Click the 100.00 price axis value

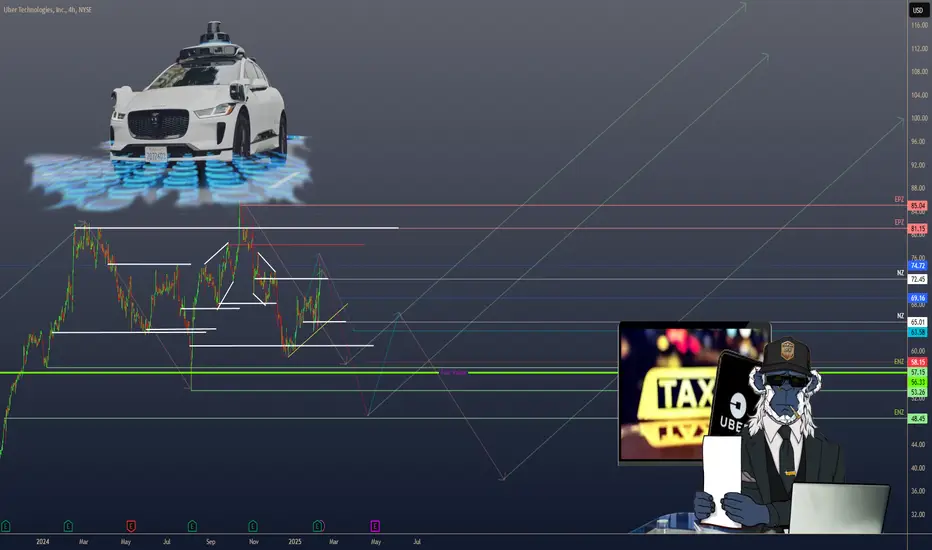click(x=919, y=118)
